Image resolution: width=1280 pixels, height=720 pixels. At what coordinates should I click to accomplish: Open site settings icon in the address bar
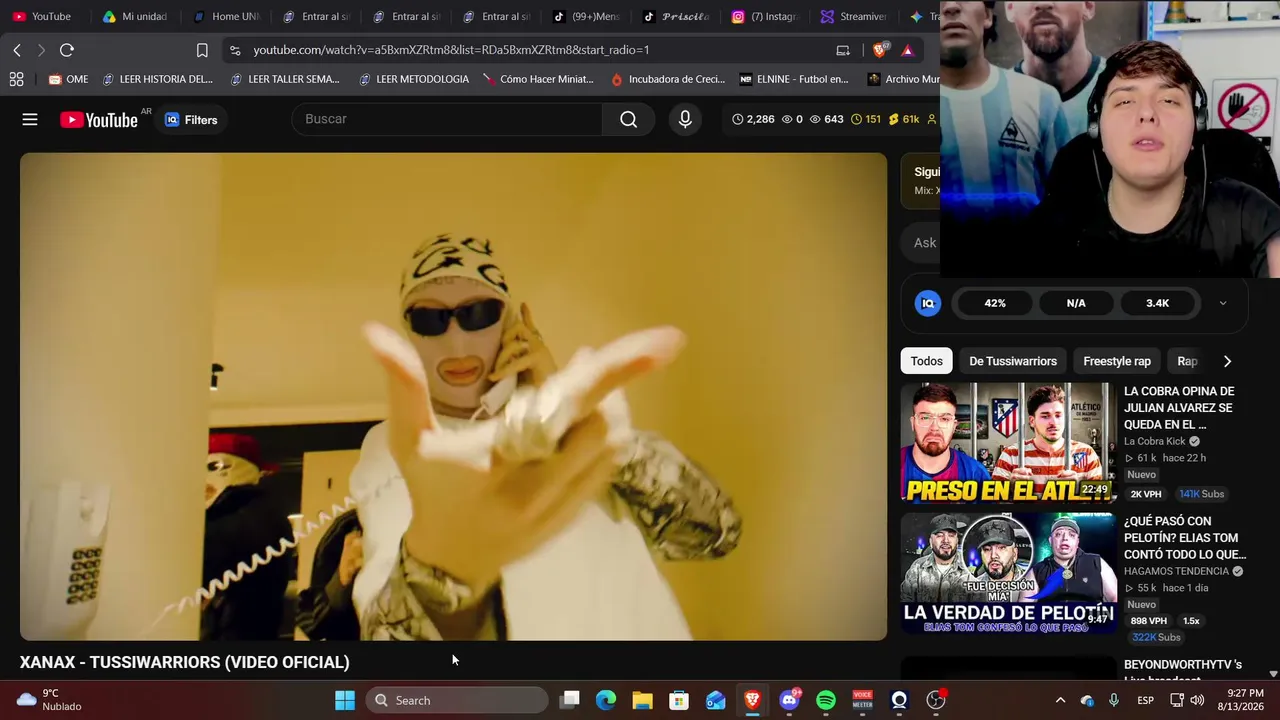(234, 50)
